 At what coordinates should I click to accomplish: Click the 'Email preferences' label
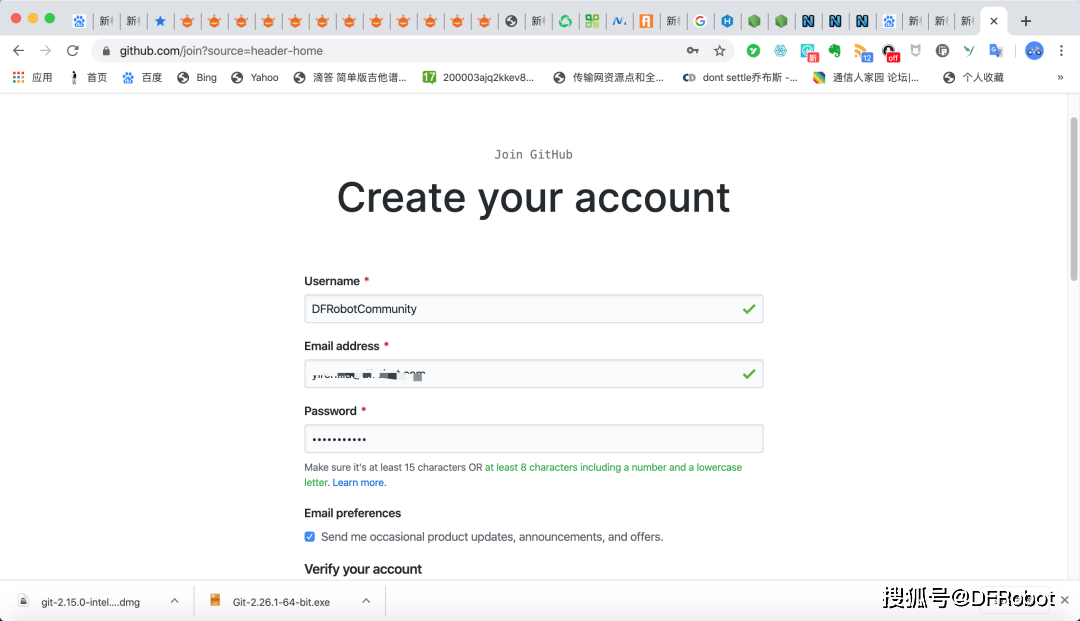(352, 513)
